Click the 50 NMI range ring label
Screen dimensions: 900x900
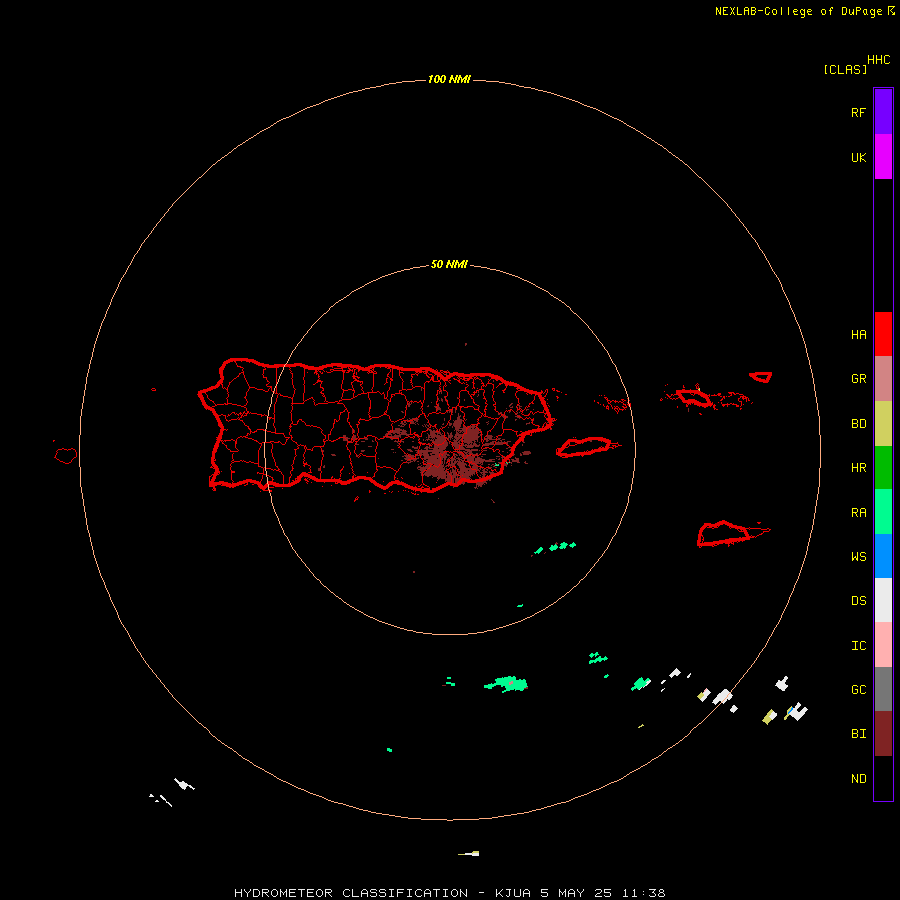click(x=449, y=265)
